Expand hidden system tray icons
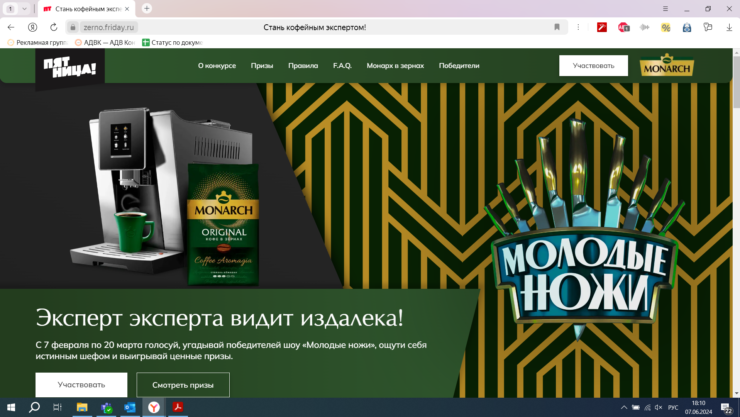This screenshot has width=740, height=417. click(x=624, y=408)
